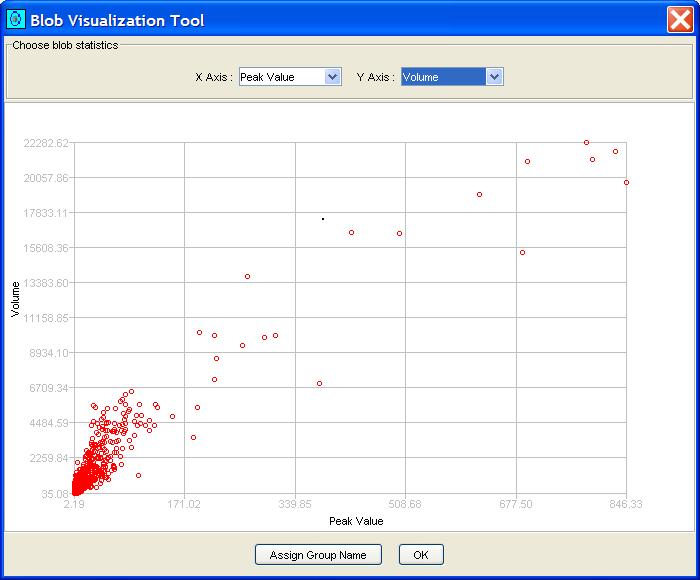Click the 846.33 tick label on X axis
This screenshot has width=700, height=580.
[625, 504]
